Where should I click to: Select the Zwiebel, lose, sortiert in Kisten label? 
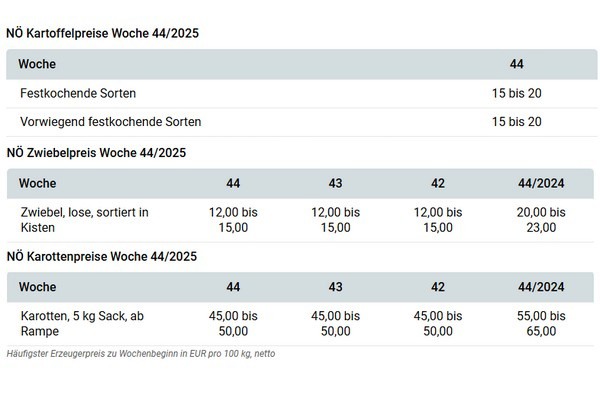[84, 220]
